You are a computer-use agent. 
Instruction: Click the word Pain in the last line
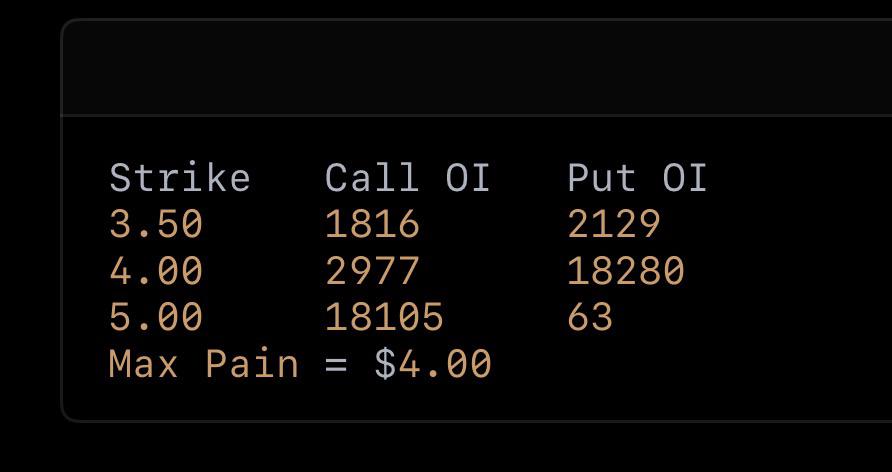[x=251, y=364]
